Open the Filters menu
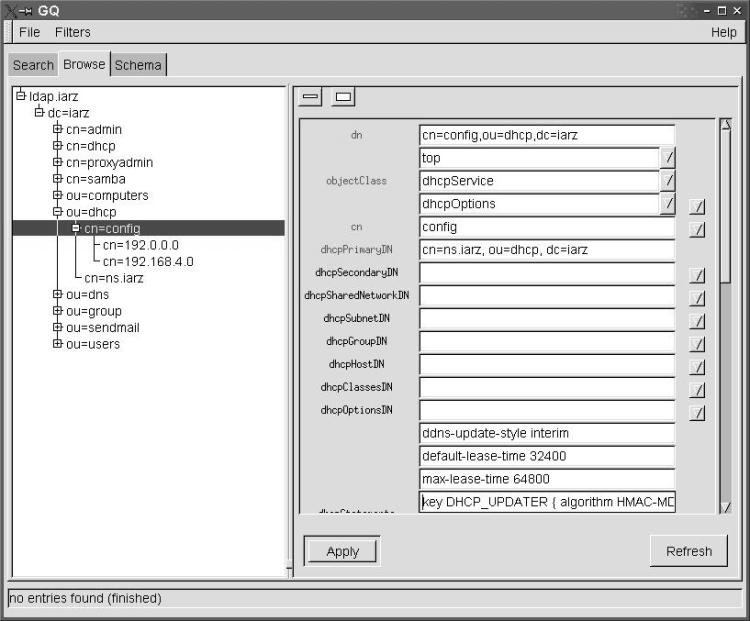750x621 pixels. coord(73,32)
